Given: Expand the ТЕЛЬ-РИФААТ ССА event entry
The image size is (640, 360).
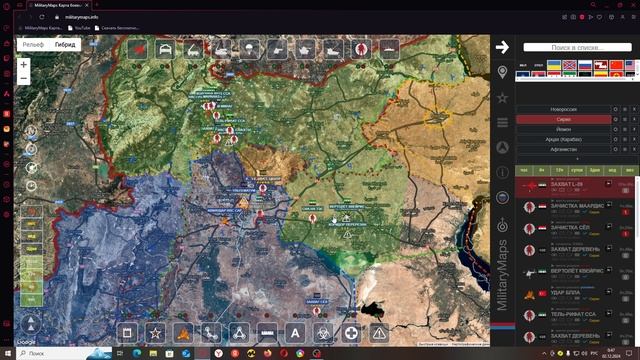Looking at the screenshot, I should [x=608, y=313].
